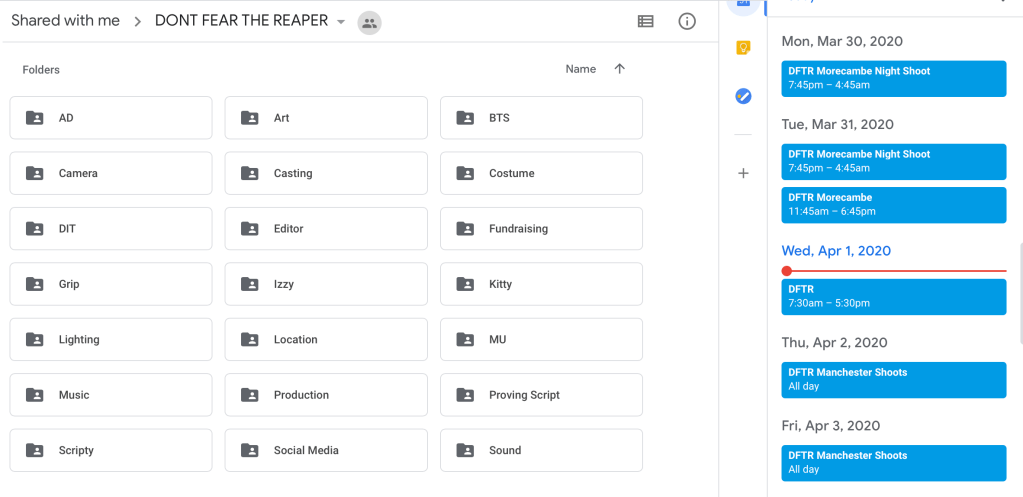
Task: Open Google Keep from side panel
Action: pos(743,47)
